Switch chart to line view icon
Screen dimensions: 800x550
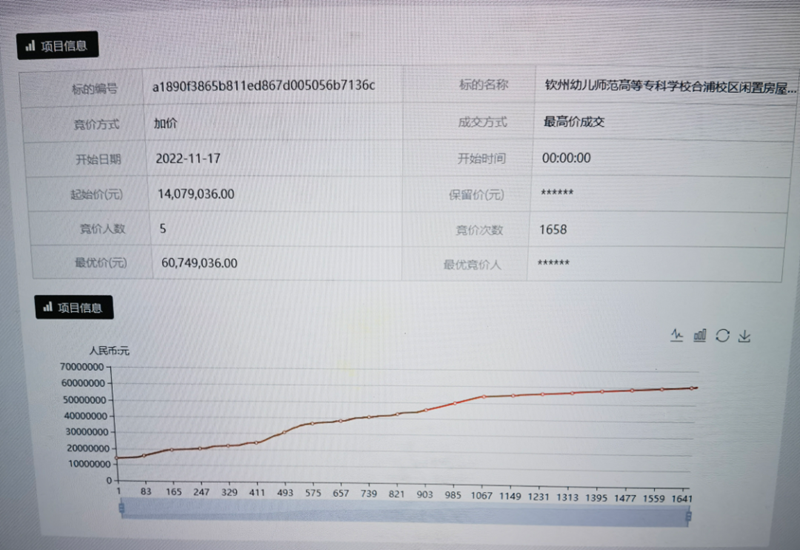point(677,336)
